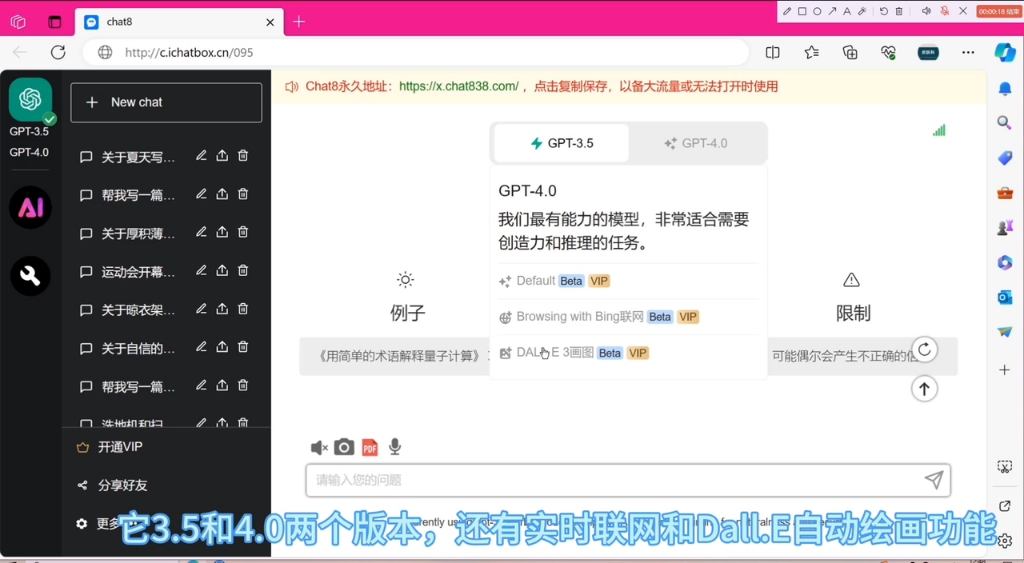Open the AI tools sidebar icon

pyautogui.click(x=31, y=207)
